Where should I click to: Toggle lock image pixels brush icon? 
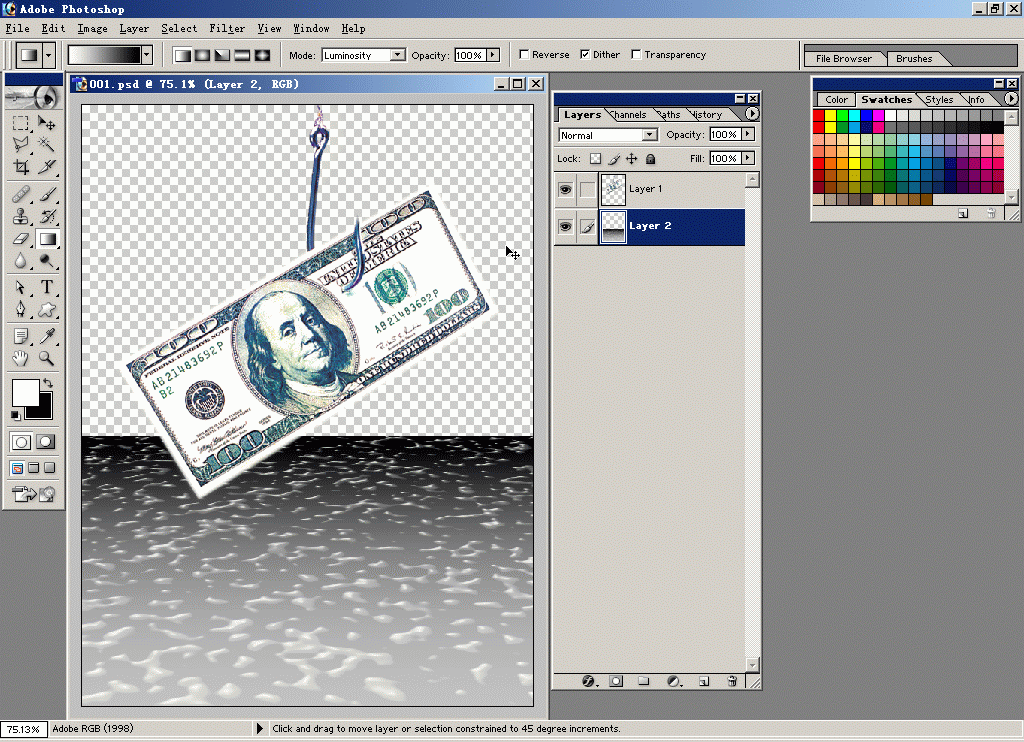pyautogui.click(x=614, y=159)
